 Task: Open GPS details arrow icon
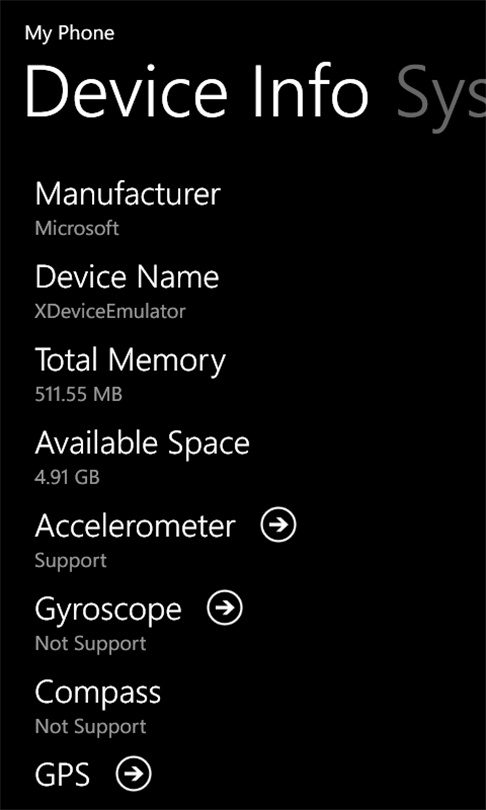(x=134, y=774)
